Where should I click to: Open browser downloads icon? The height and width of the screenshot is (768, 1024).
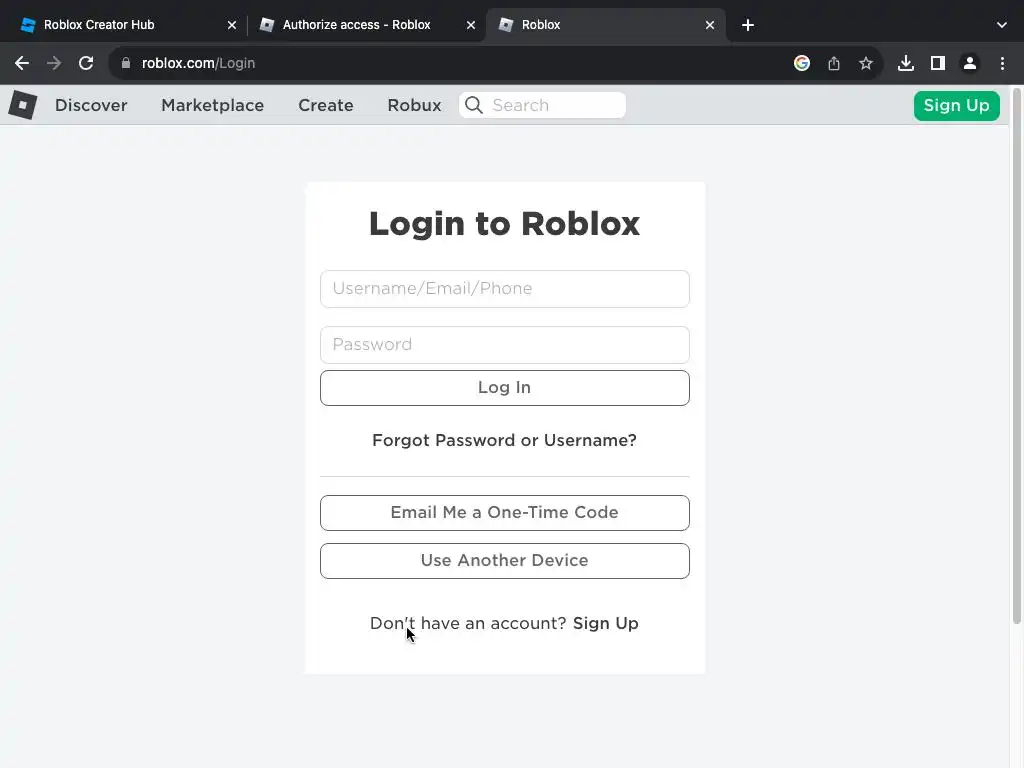point(906,63)
